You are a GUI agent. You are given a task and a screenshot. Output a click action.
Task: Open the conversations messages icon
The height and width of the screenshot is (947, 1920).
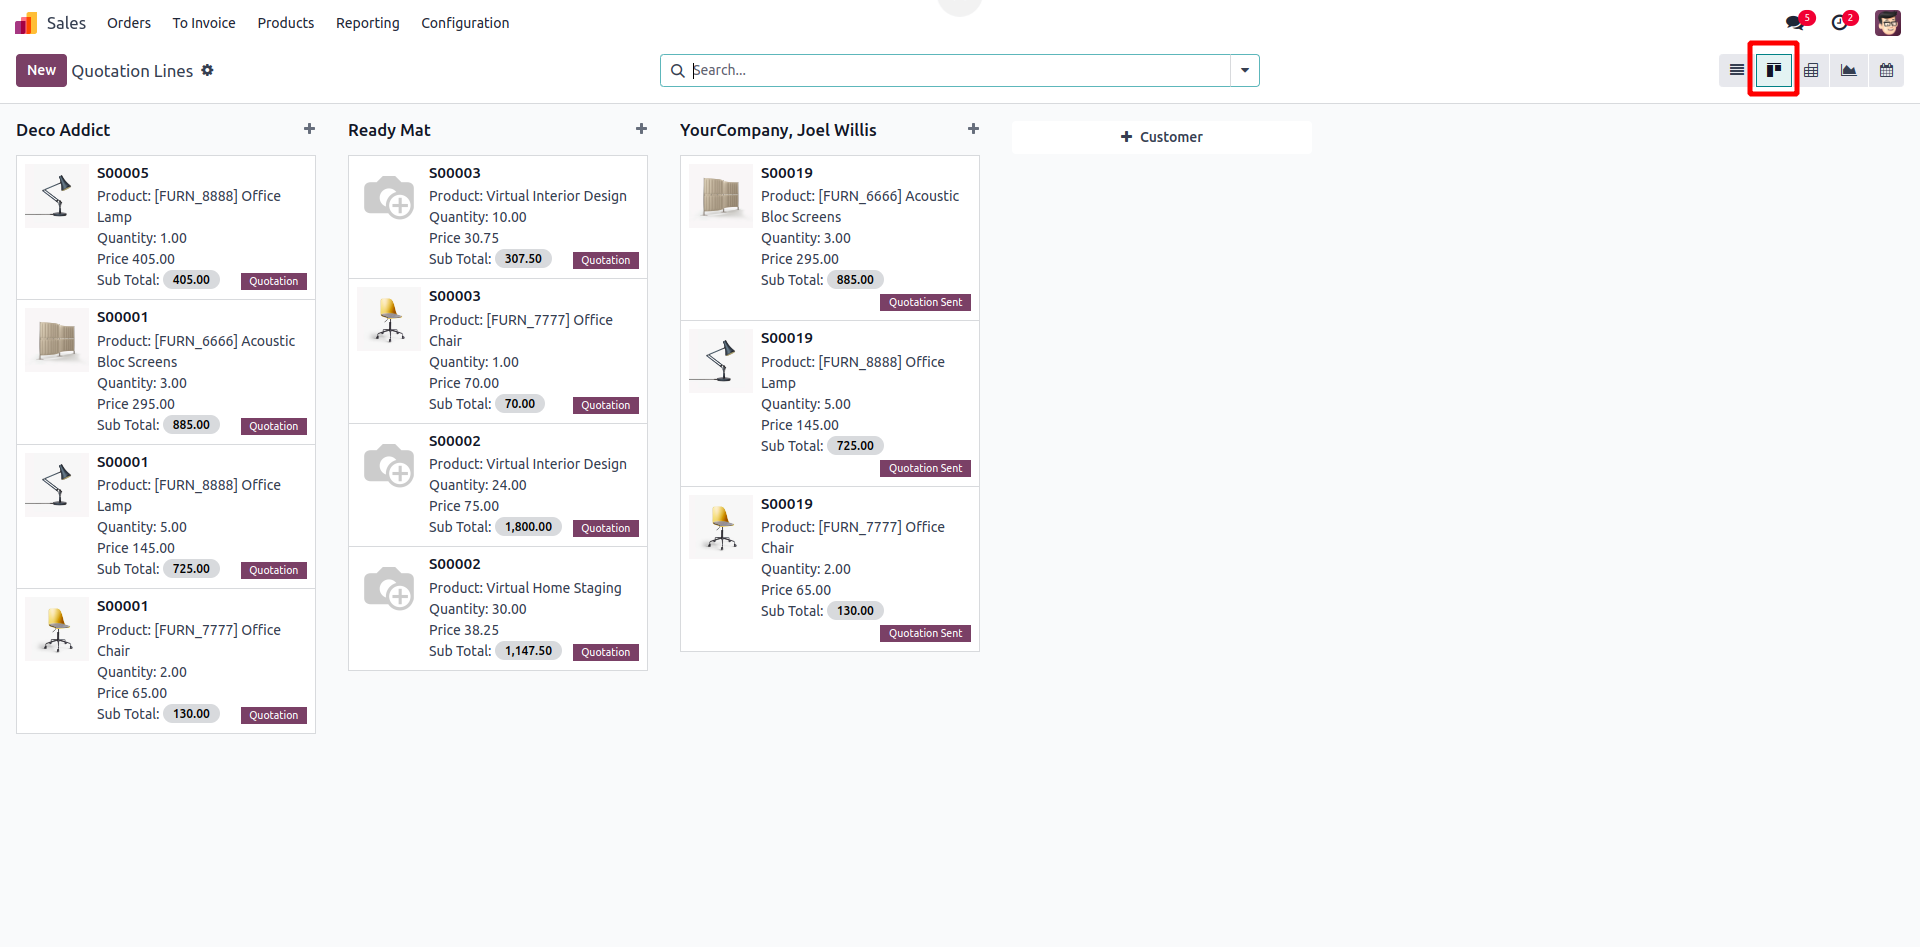point(1795,23)
